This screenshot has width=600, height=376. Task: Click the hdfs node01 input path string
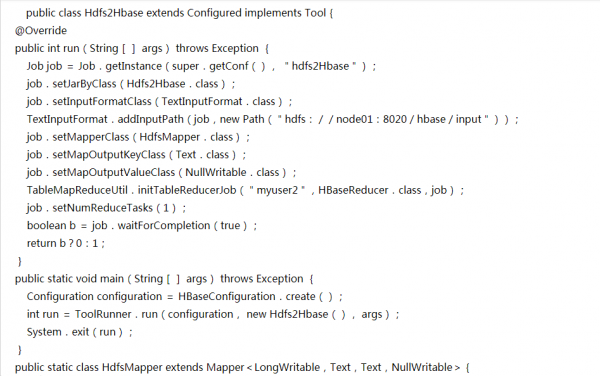click(383, 119)
